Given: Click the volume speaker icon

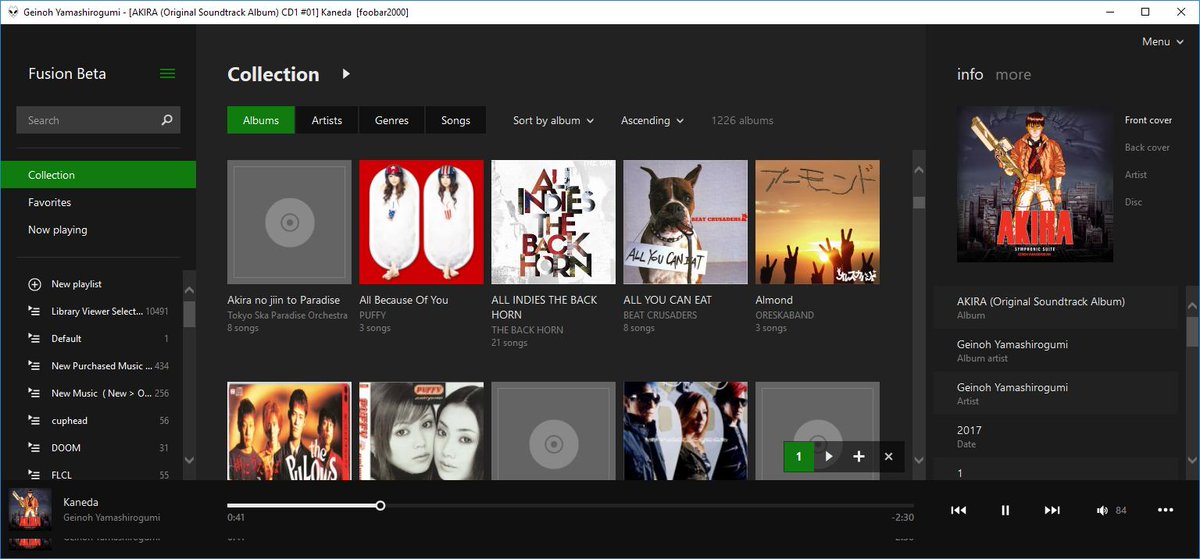Looking at the screenshot, I should pyautogui.click(x=1102, y=510).
